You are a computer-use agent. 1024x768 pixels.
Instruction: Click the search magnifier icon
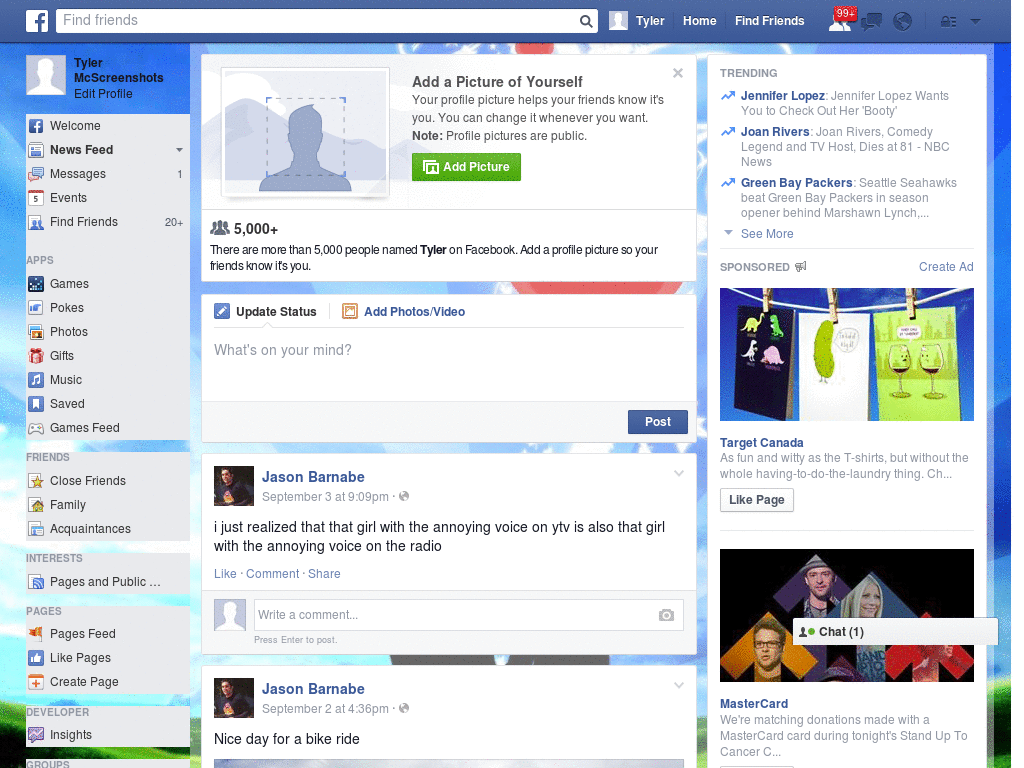586,21
